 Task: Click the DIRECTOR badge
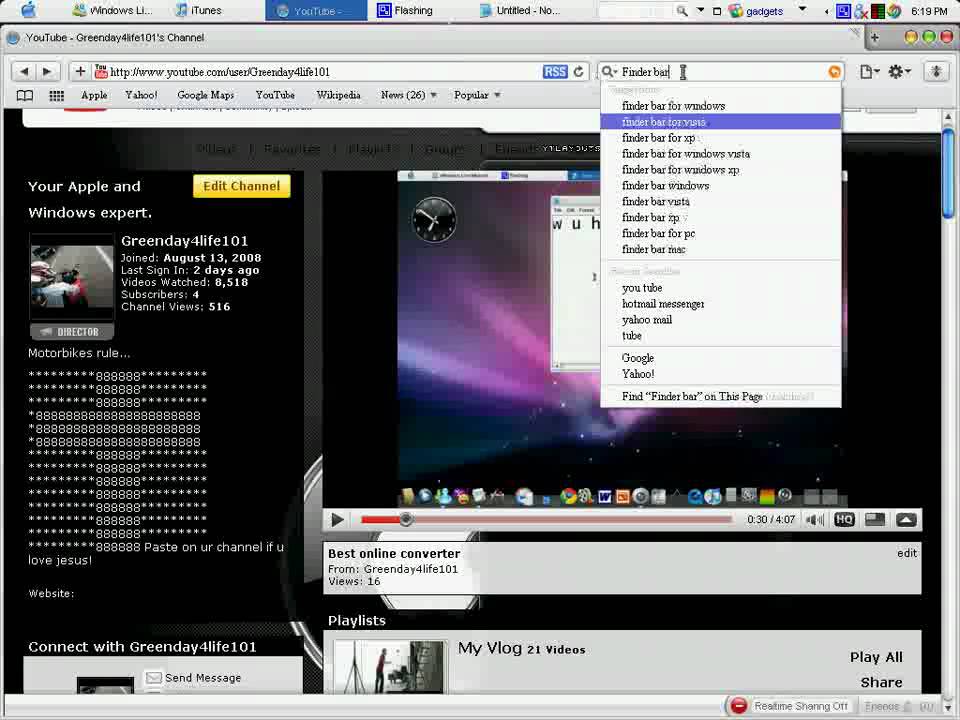click(x=72, y=332)
